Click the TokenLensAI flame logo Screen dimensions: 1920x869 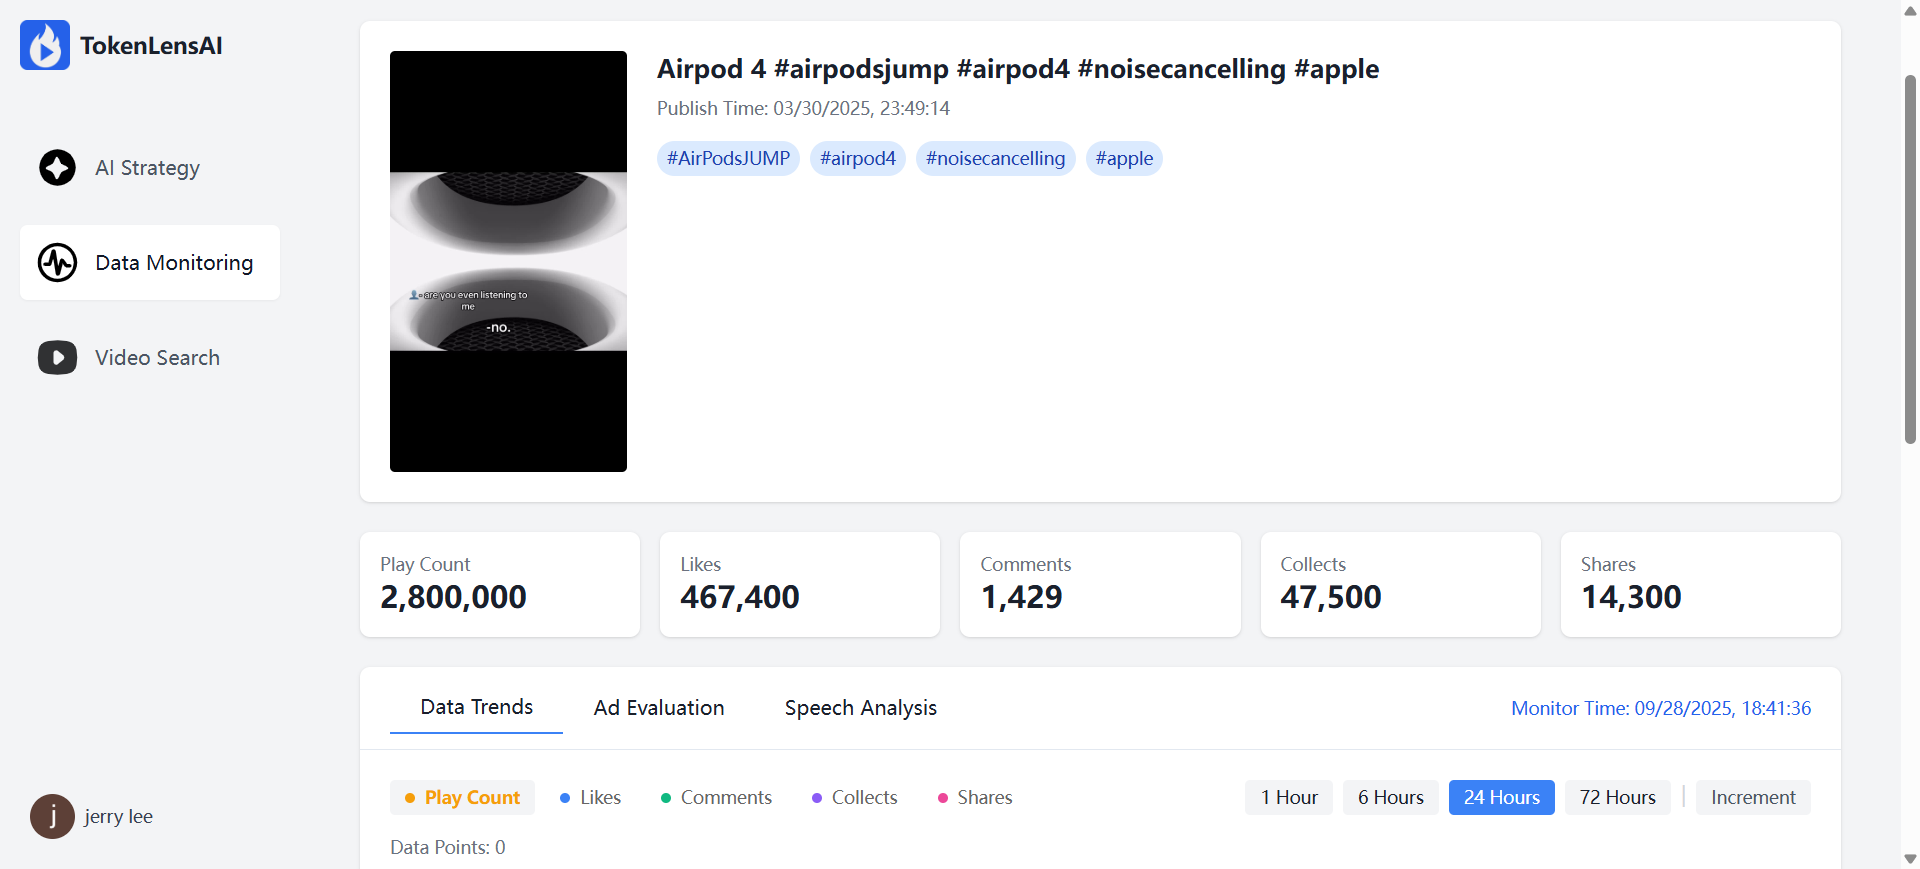point(44,44)
